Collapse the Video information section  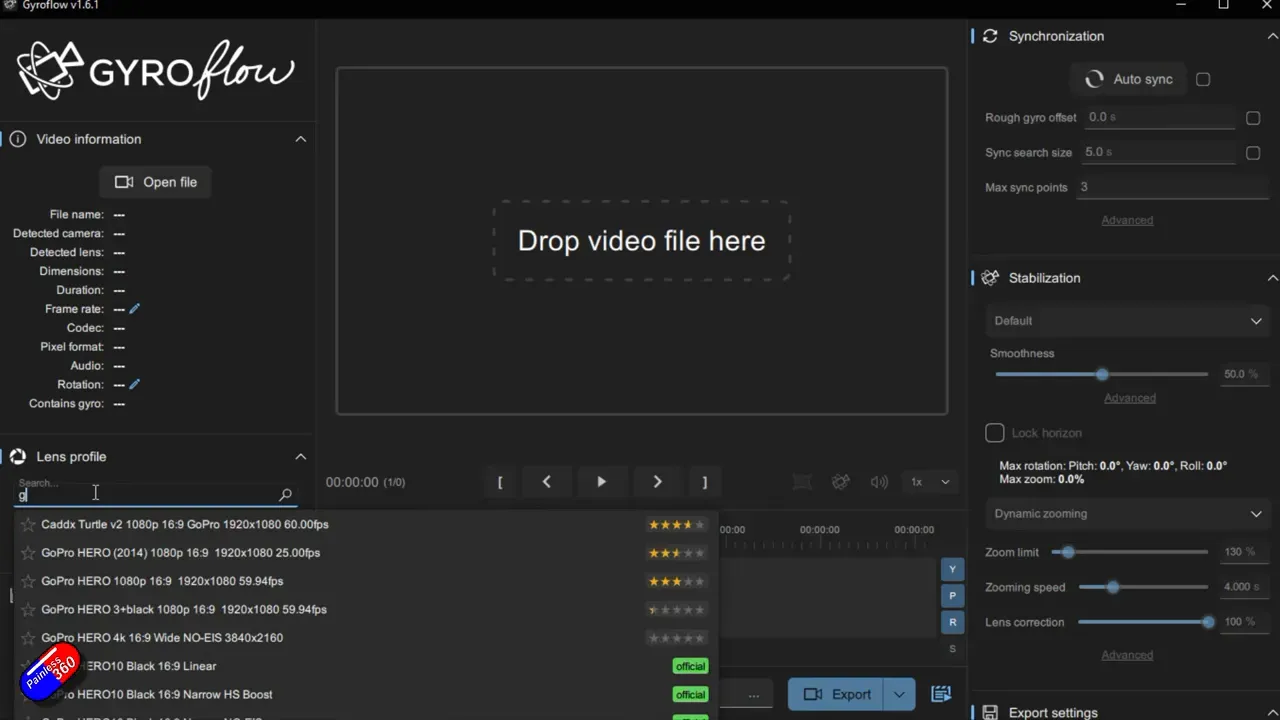(300, 139)
